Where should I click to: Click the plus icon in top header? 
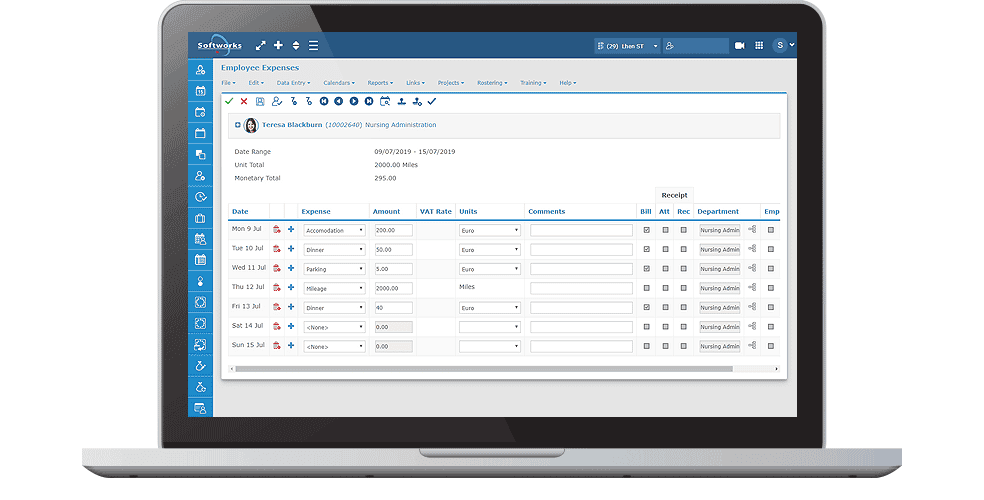[278, 45]
